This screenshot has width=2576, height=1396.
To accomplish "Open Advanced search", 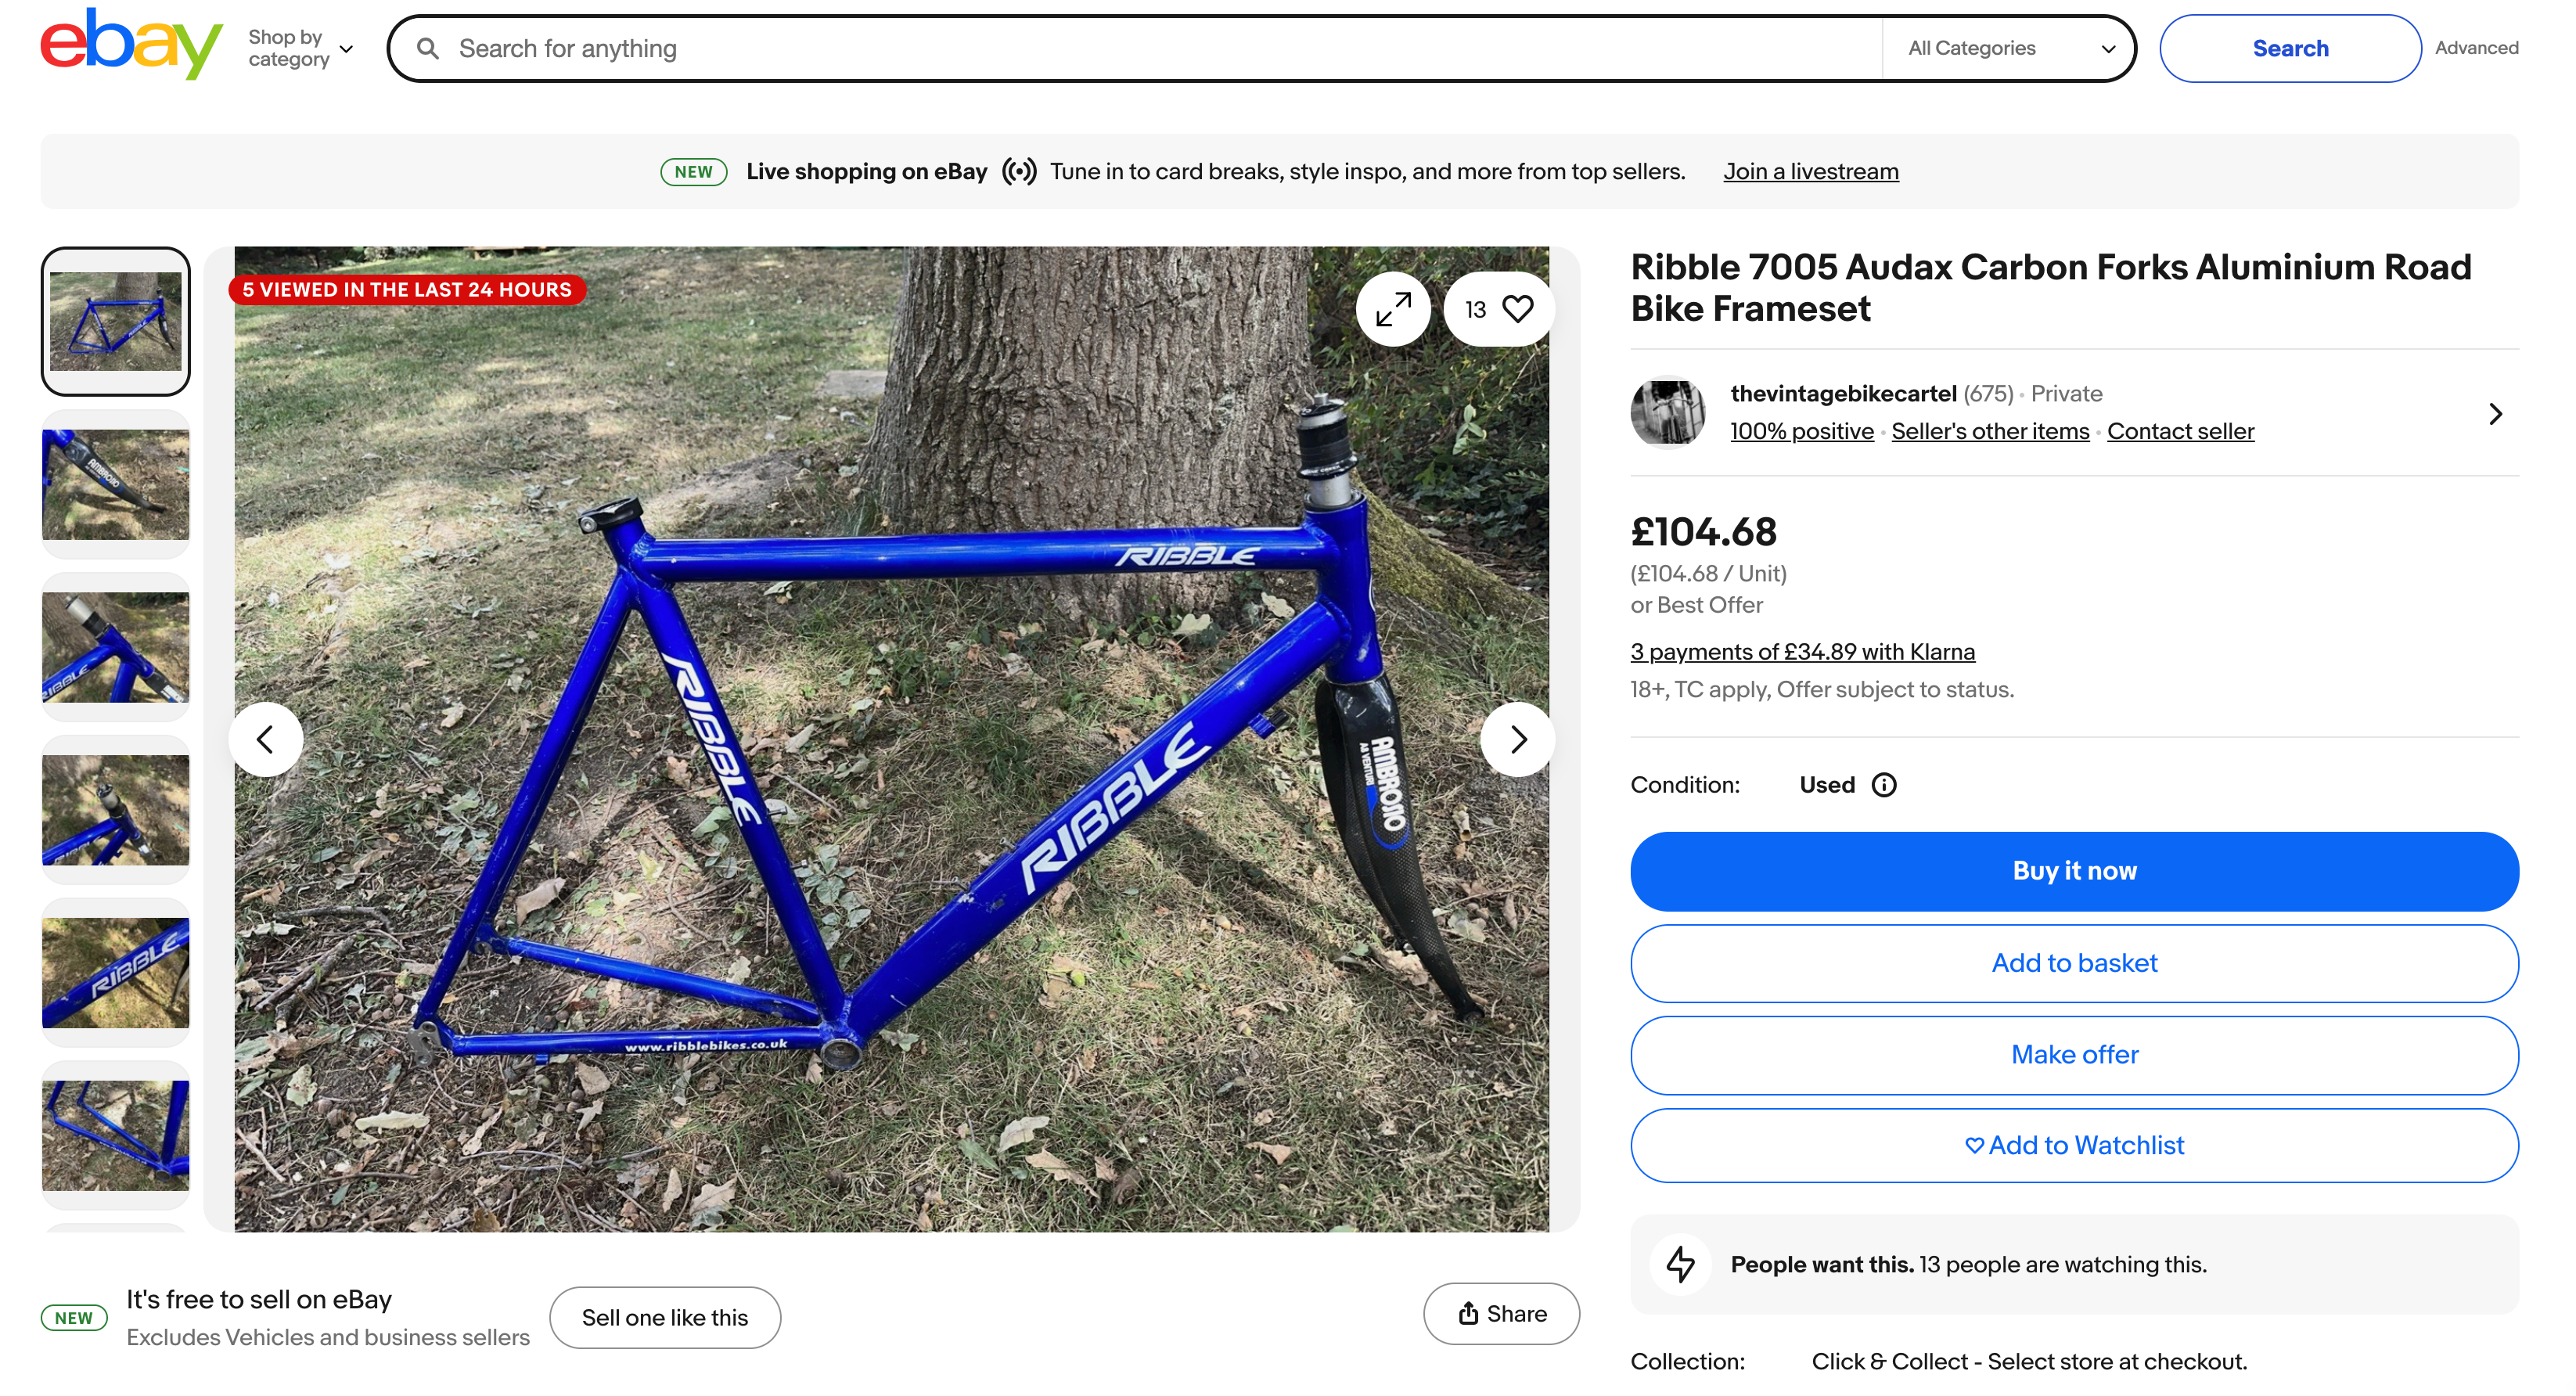I will coord(2476,48).
